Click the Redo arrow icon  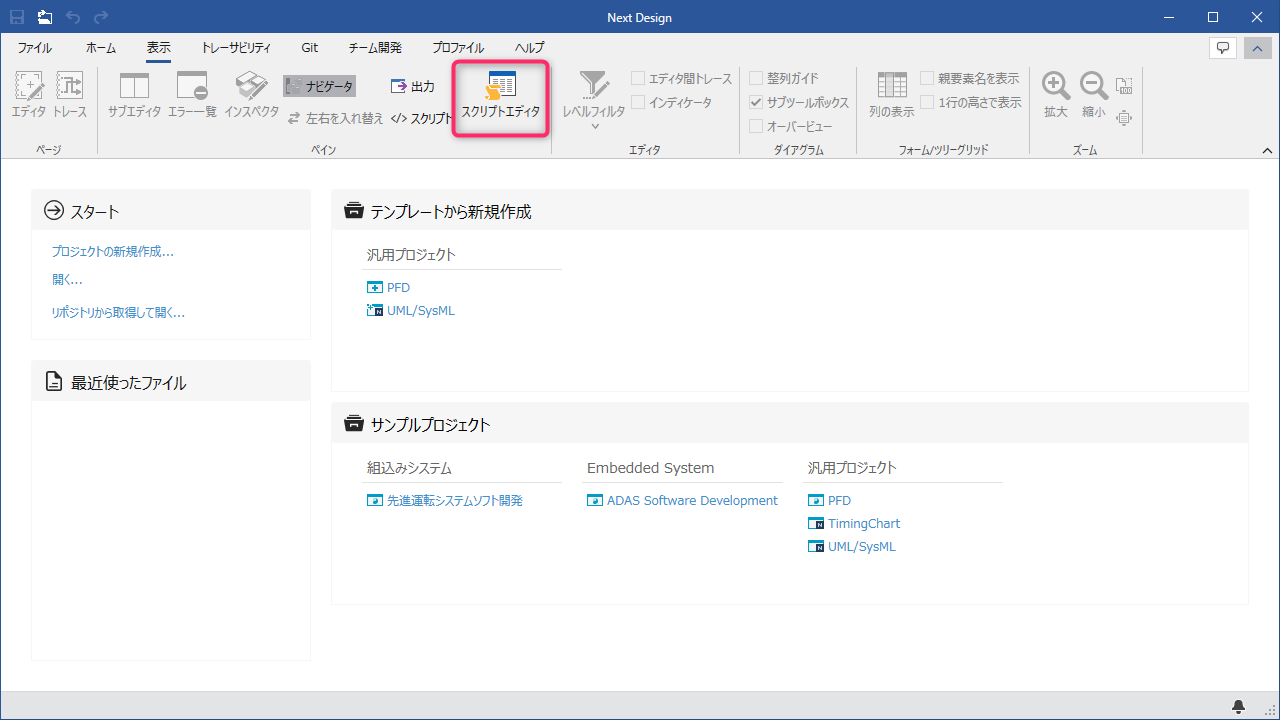(x=101, y=17)
